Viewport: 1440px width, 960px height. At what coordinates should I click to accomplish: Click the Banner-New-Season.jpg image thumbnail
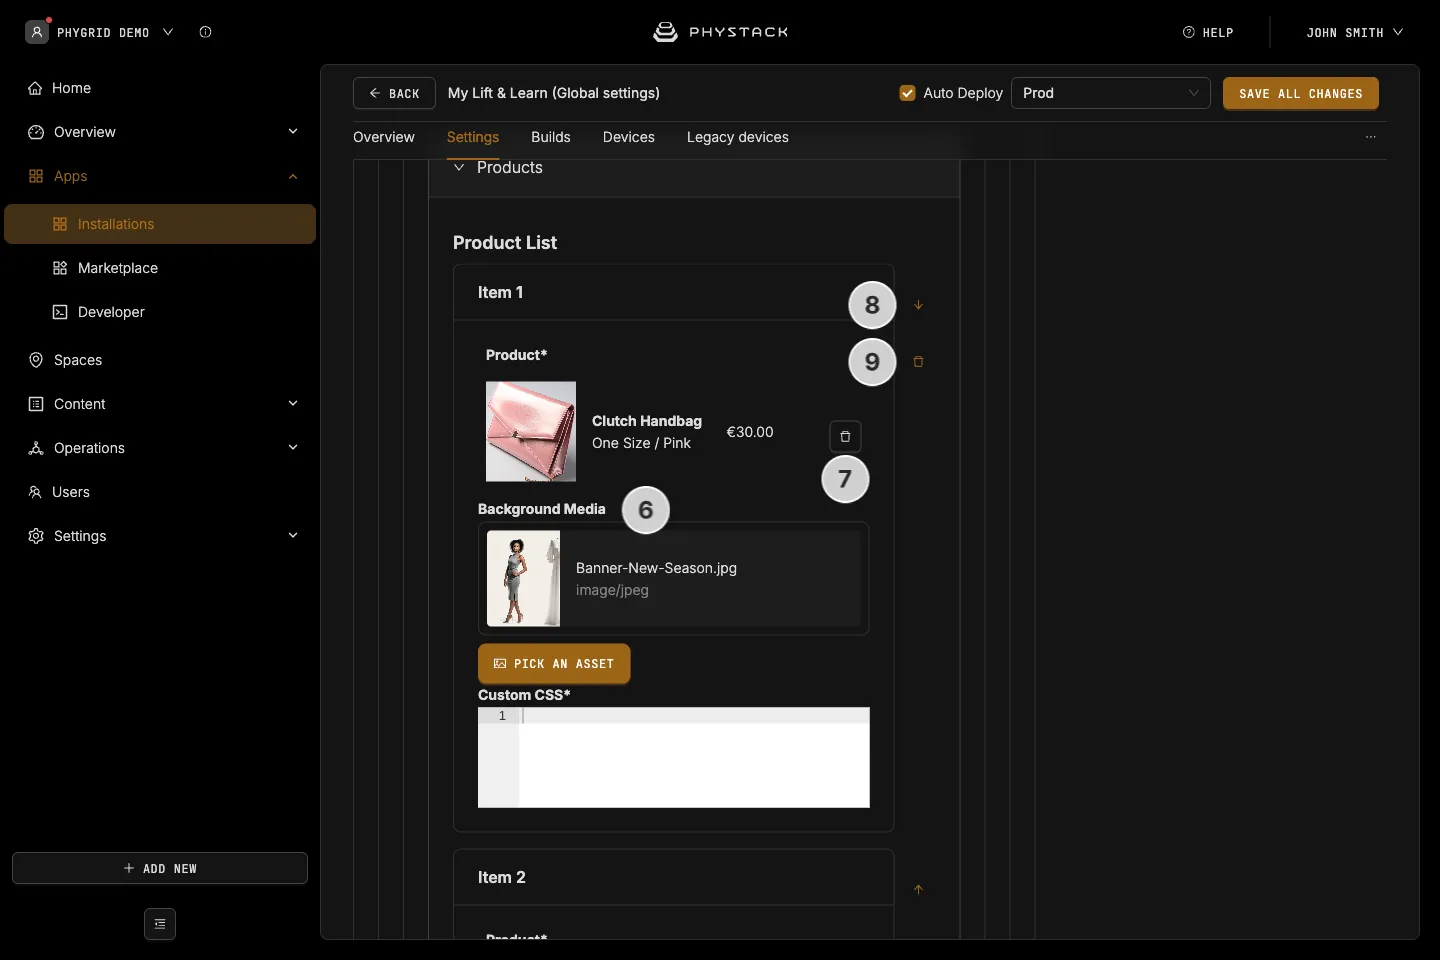point(523,578)
